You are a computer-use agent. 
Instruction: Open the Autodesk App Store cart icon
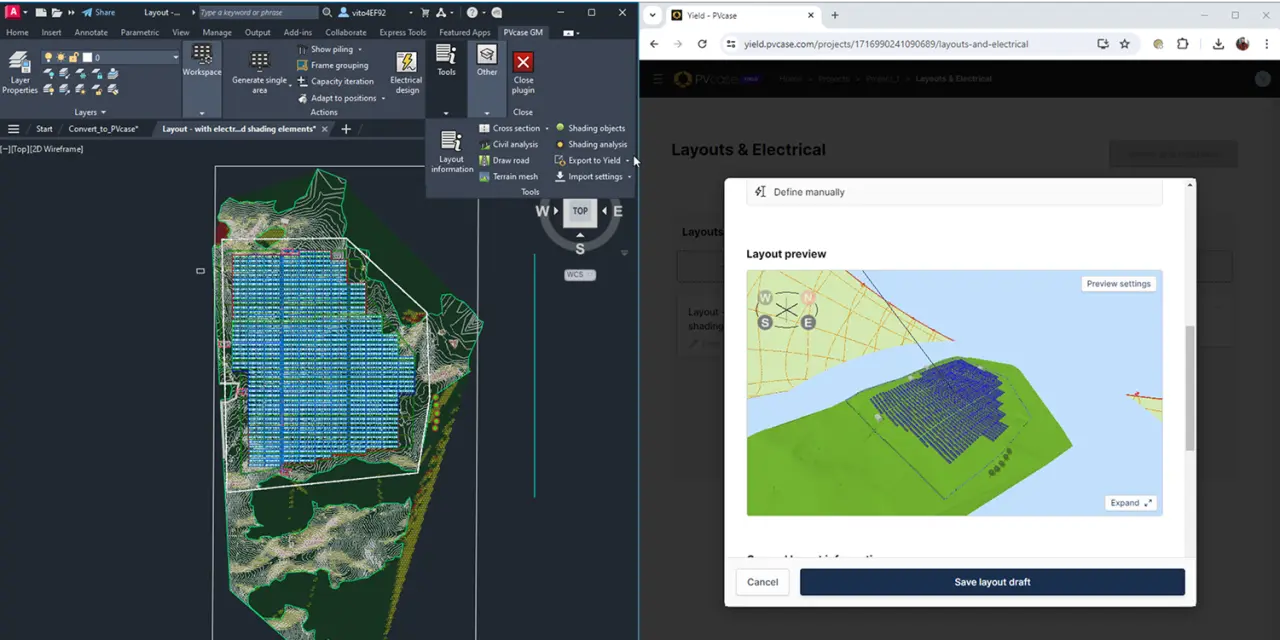424,13
